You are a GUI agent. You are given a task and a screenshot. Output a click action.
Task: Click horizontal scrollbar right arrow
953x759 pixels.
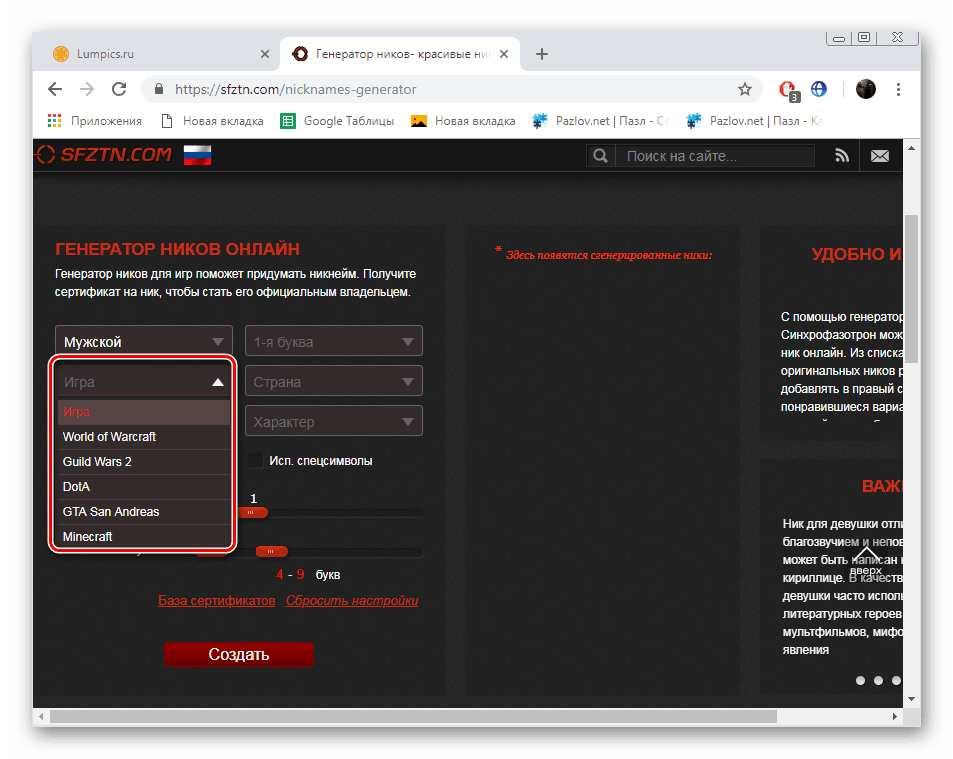(x=895, y=716)
